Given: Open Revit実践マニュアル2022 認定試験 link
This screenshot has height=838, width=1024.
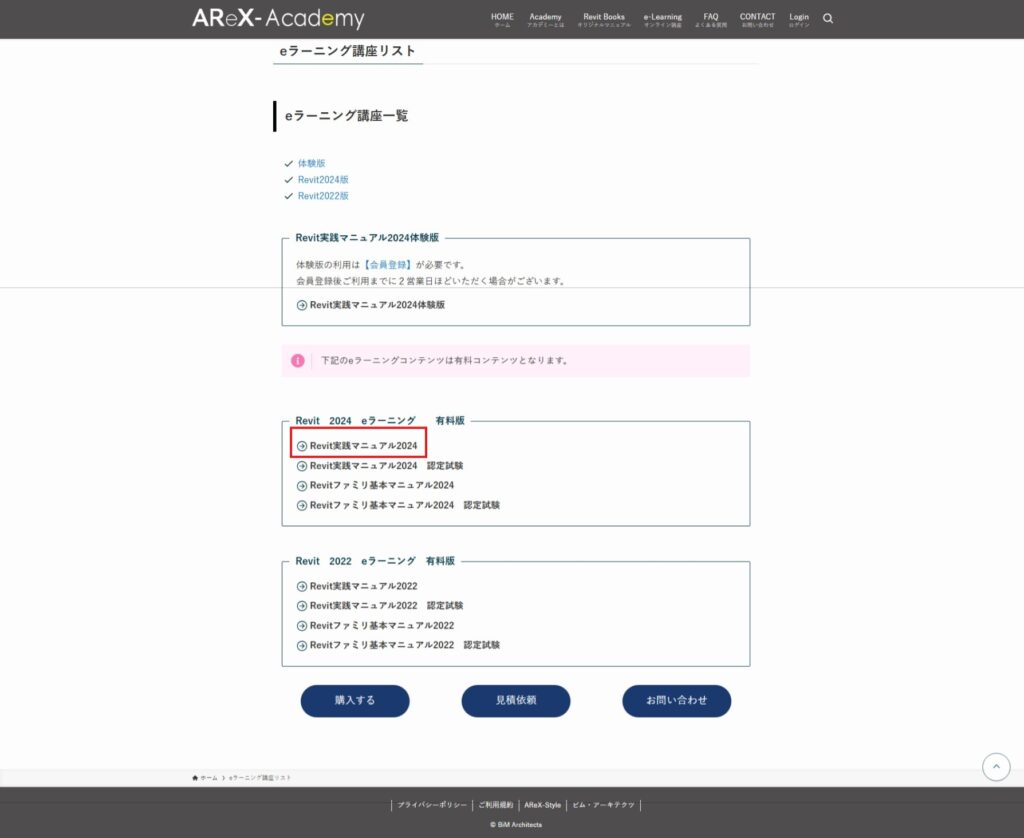Looking at the screenshot, I should (x=387, y=606).
